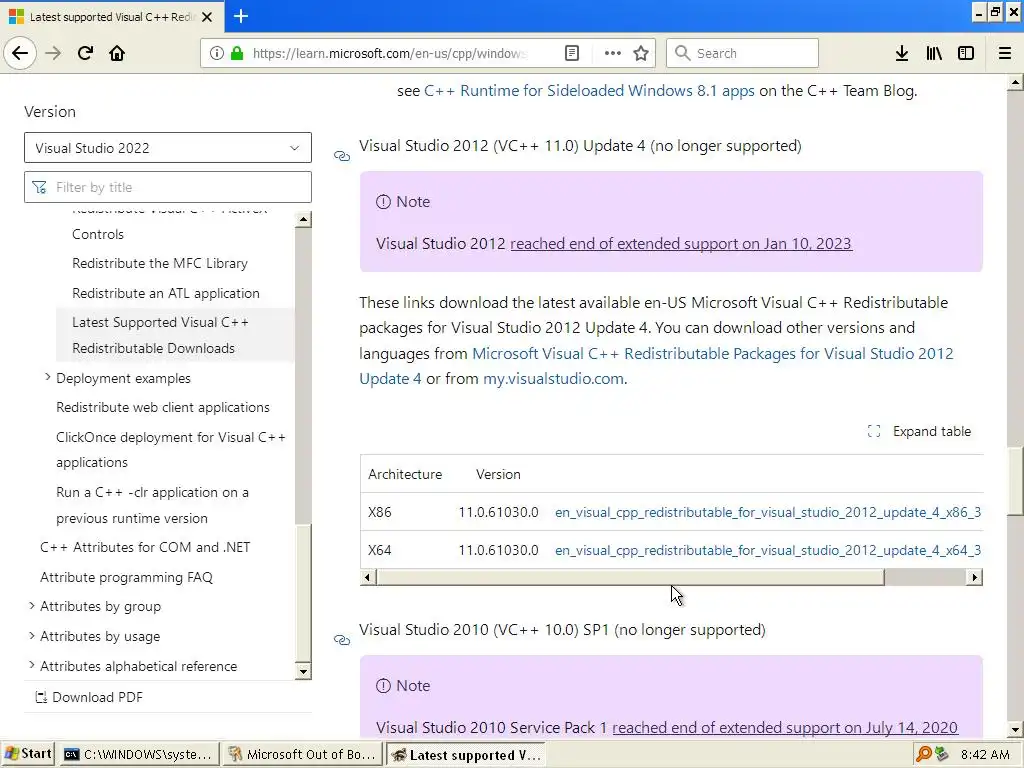Open my.visualstudio.com link
The image size is (1024, 768).
click(553, 379)
